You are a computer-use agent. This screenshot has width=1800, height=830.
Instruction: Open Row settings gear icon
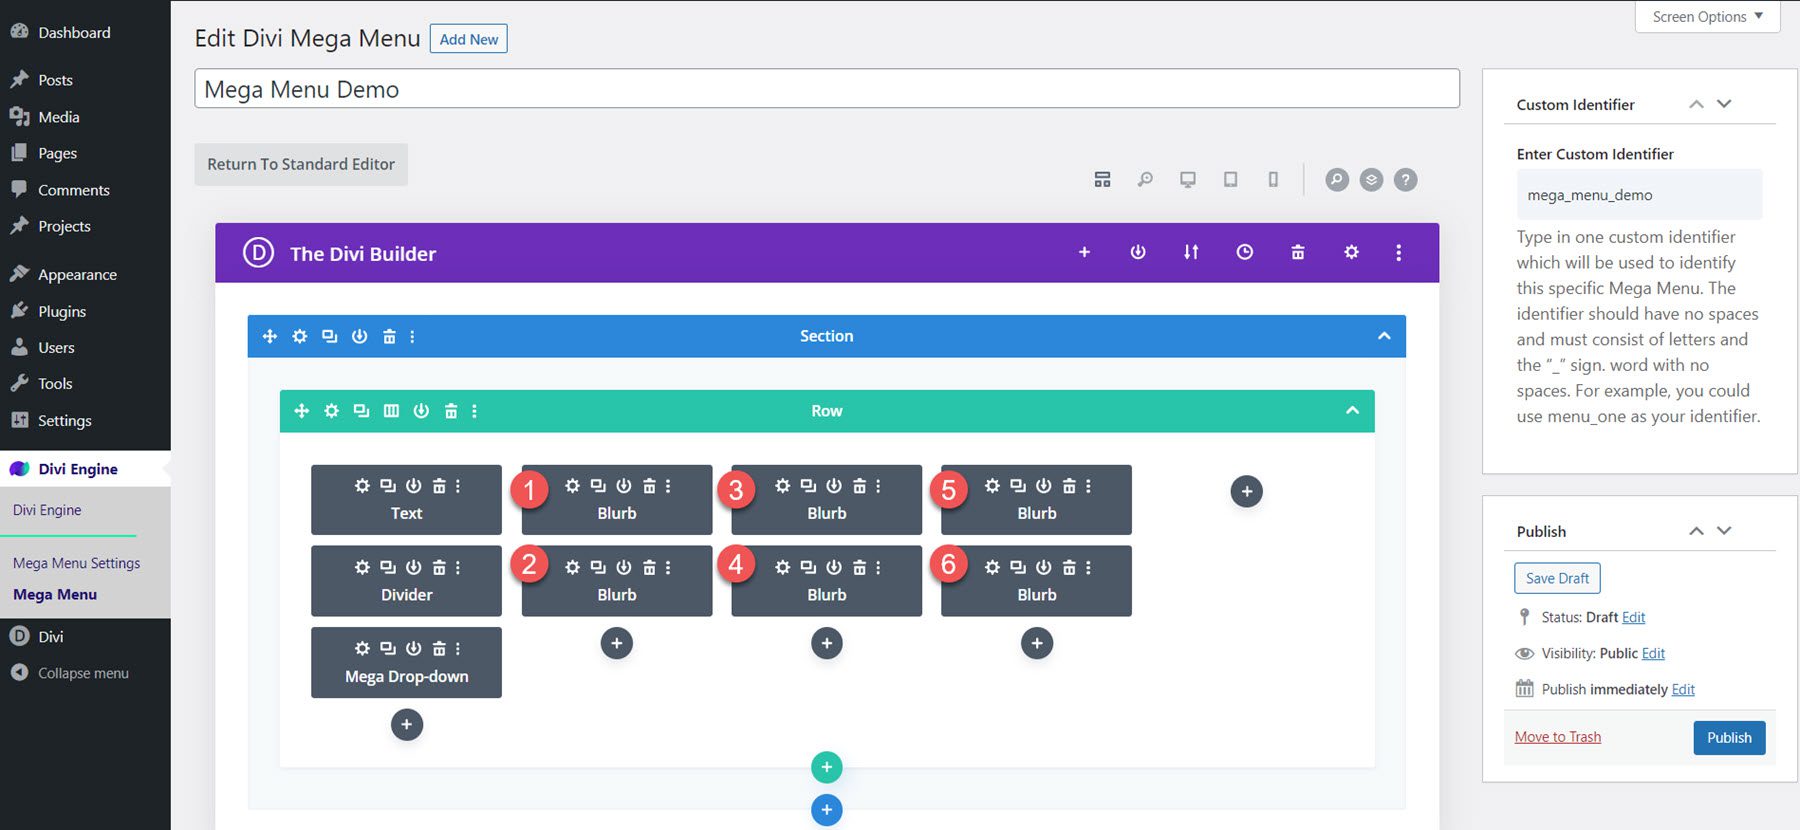[331, 411]
